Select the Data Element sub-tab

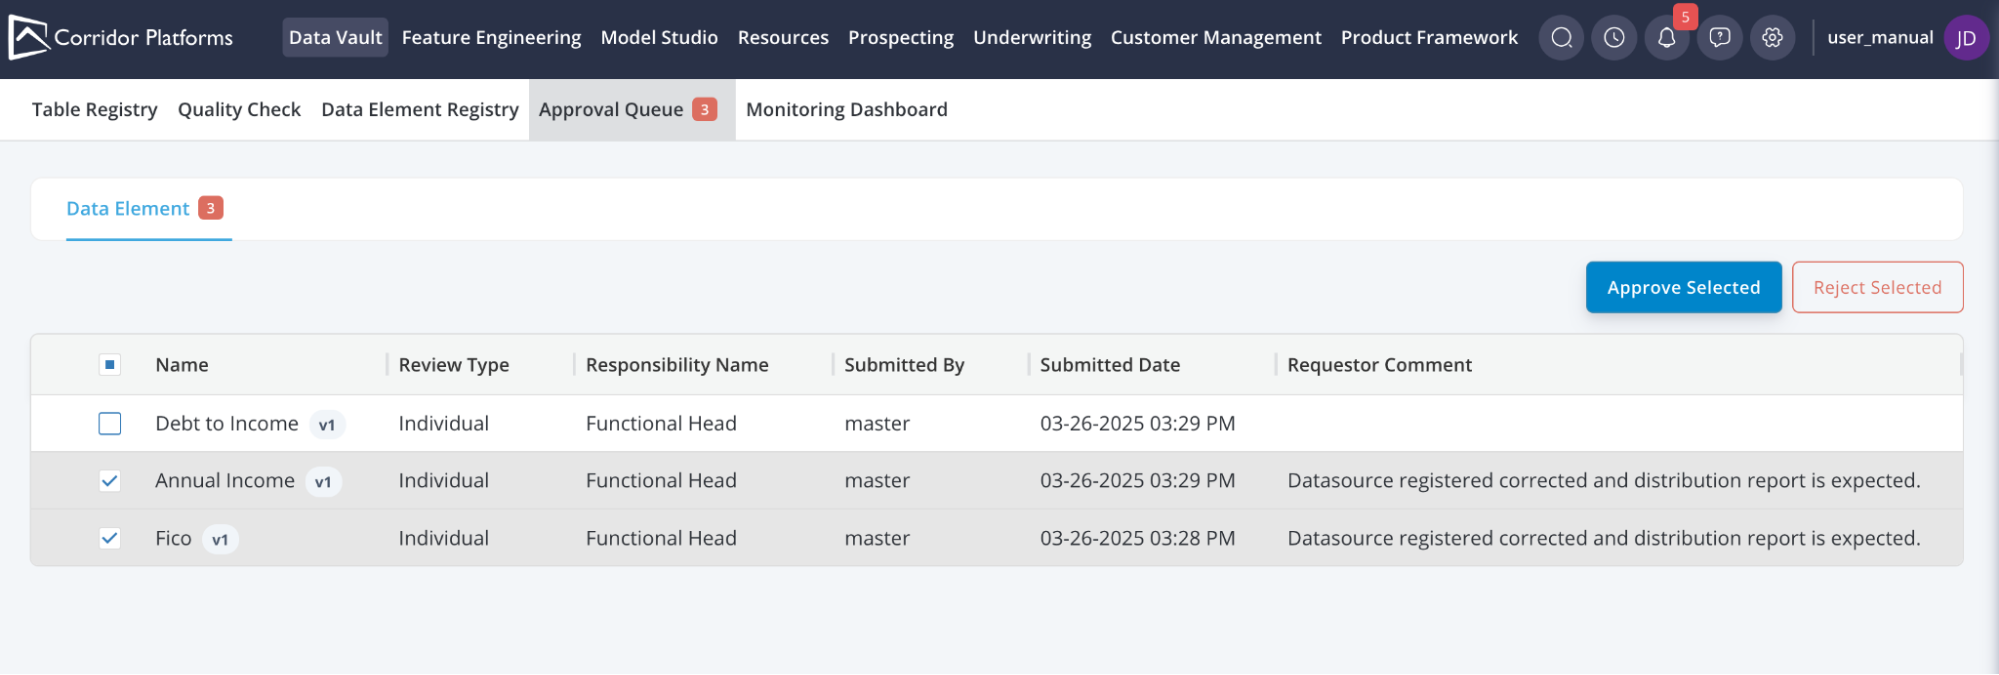[128, 209]
